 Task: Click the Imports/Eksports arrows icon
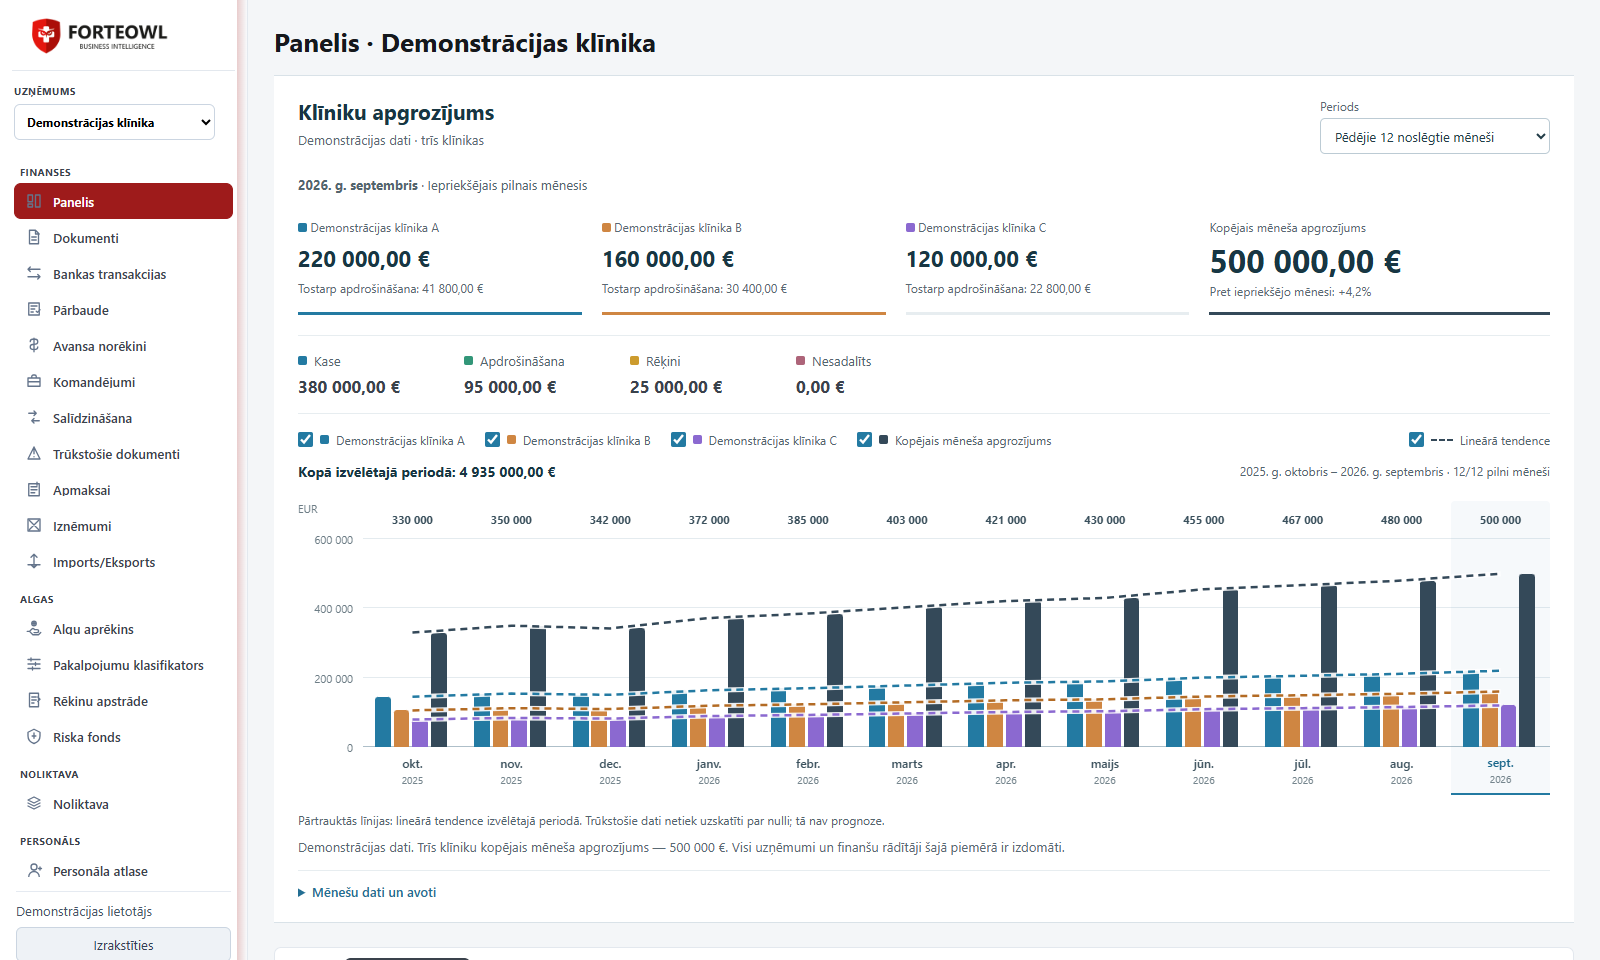34,562
